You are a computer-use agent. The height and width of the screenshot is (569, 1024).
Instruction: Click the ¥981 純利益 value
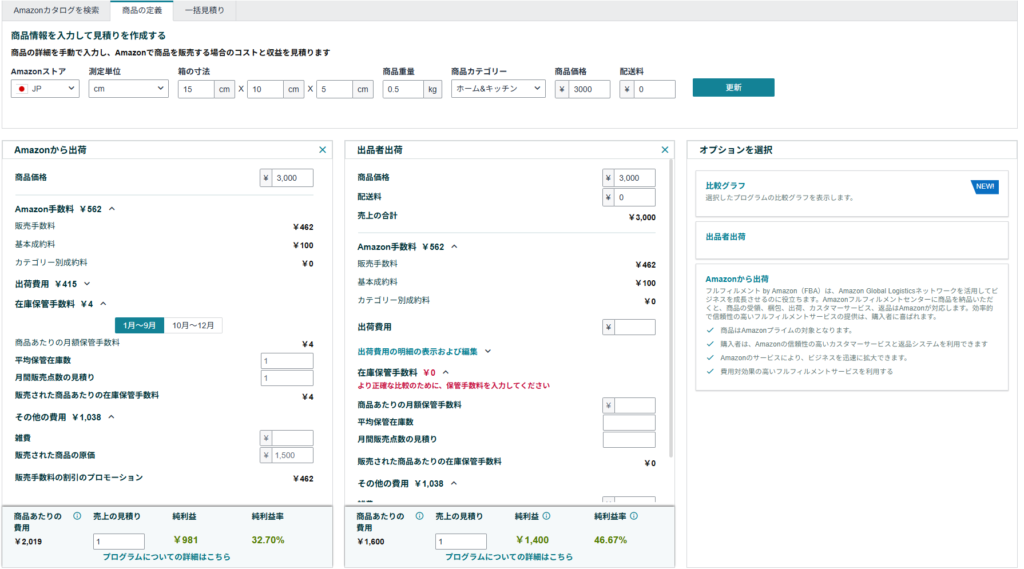[x=185, y=540]
